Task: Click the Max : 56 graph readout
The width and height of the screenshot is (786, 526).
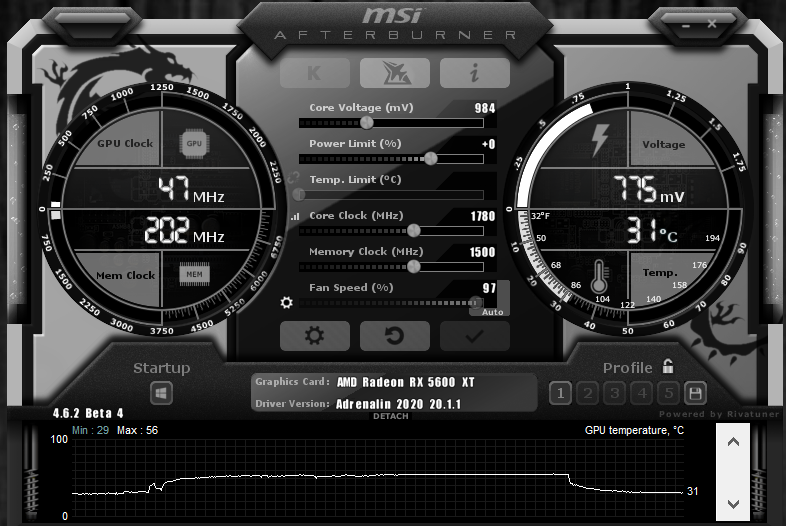Action: [137, 430]
